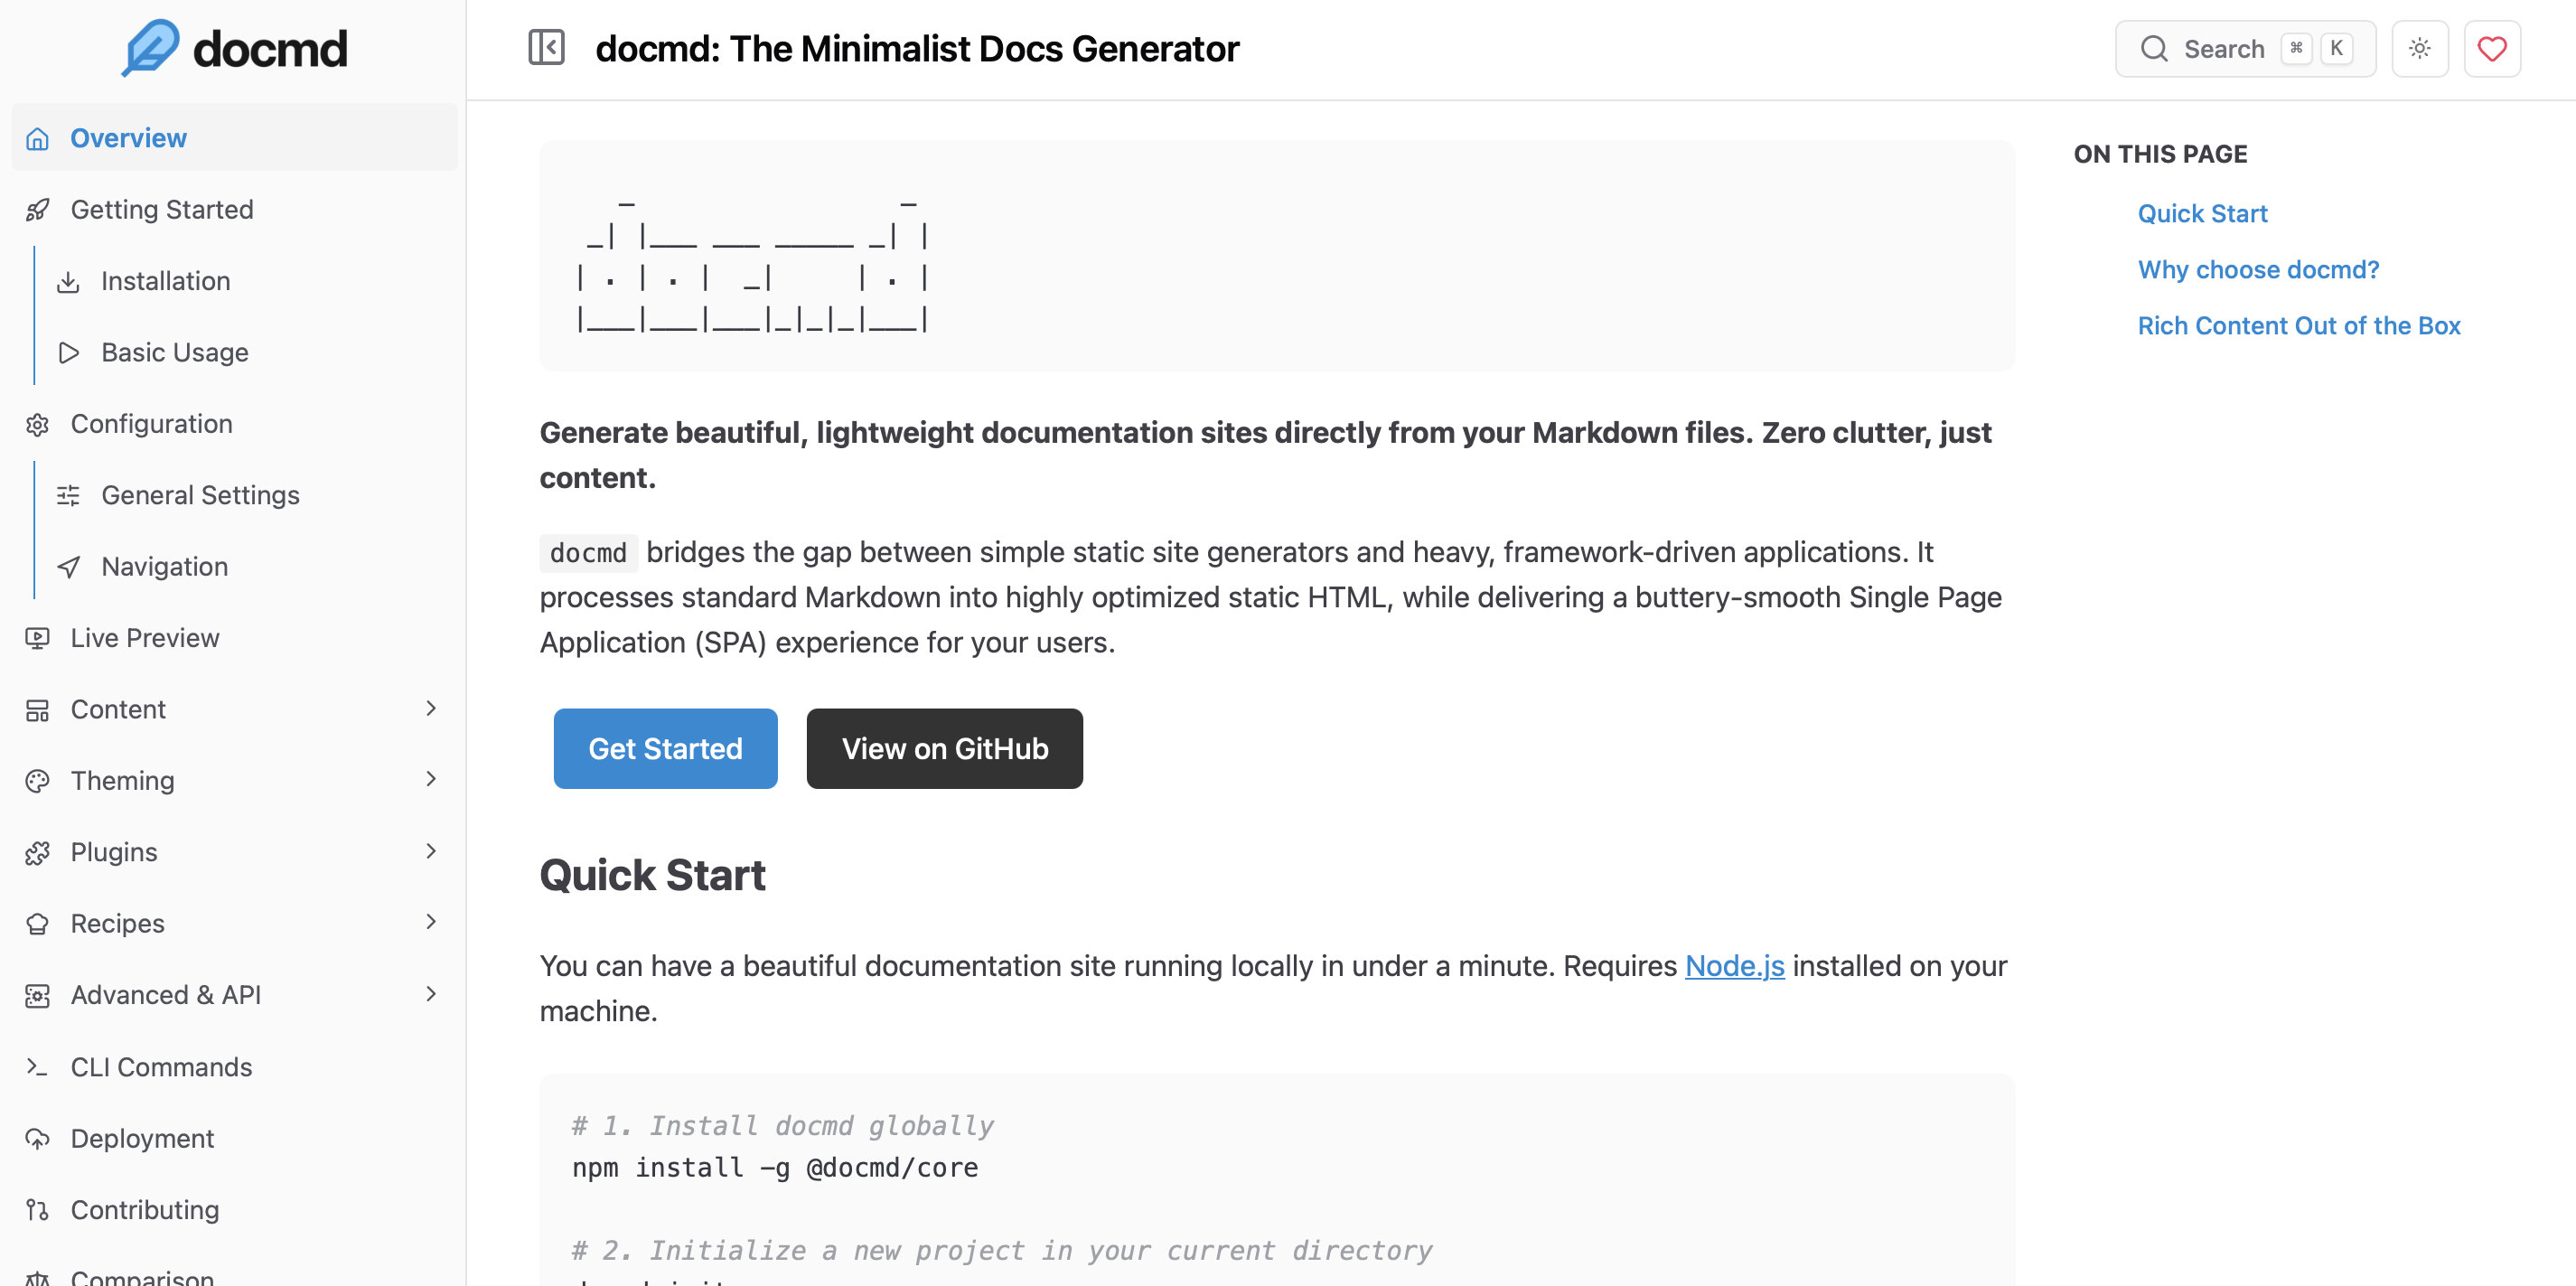Click the Installation download icon
Image resolution: width=2576 pixels, height=1286 pixels.
tap(68, 282)
